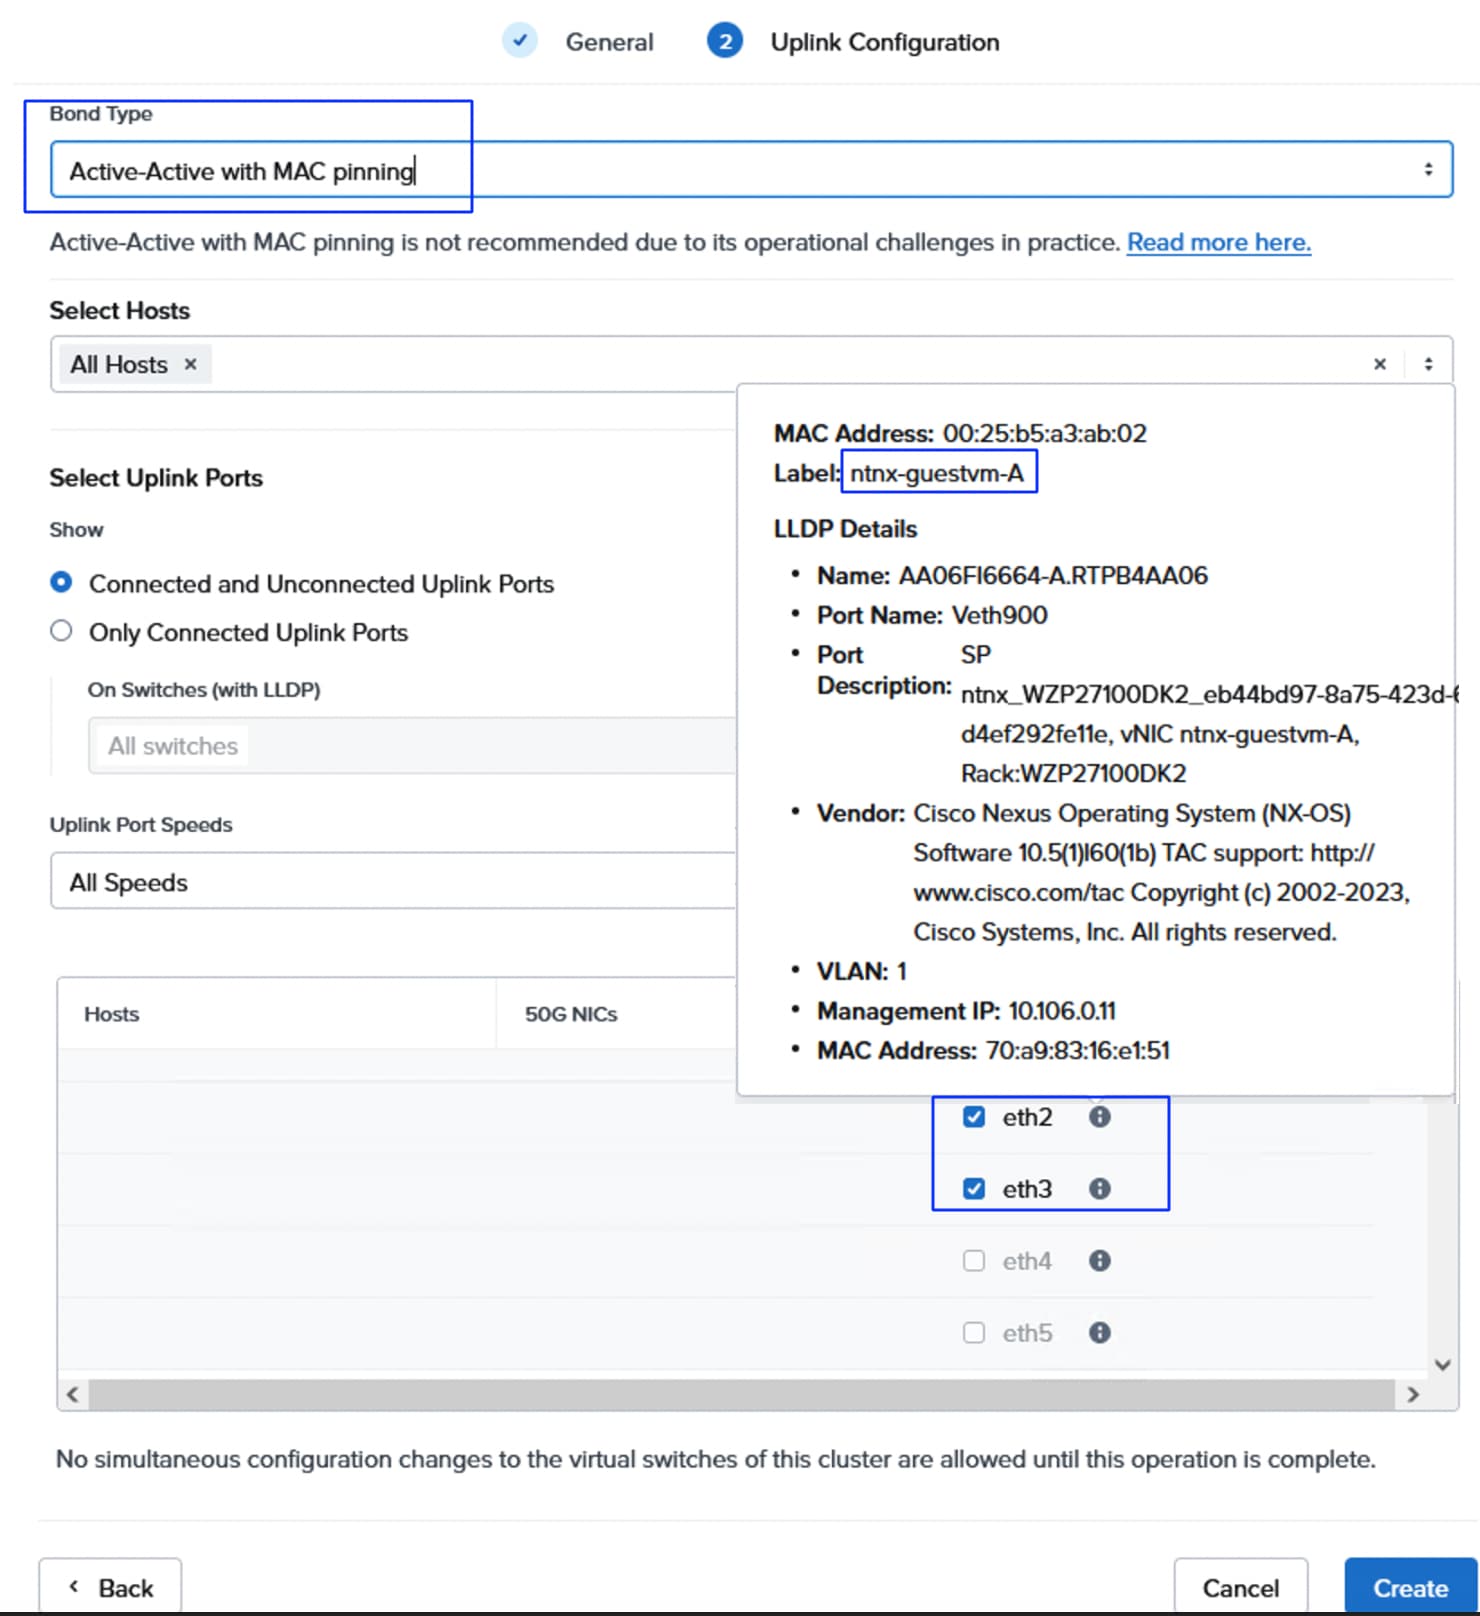Image resolution: width=1480 pixels, height=1616 pixels.
Task: Open the Read more here link
Action: click(1219, 242)
